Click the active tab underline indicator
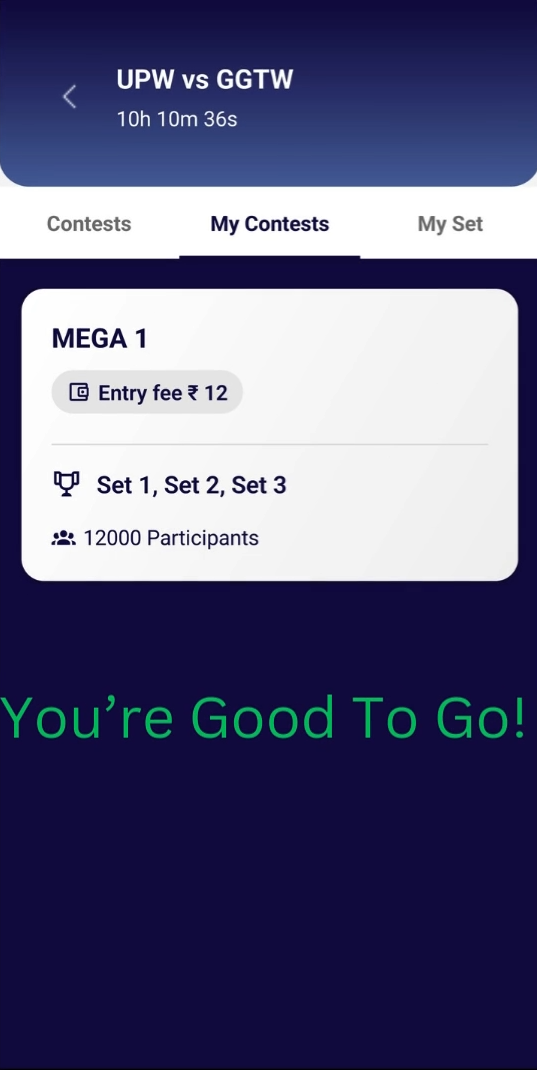The height and width of the screenshot is (1070, 537). (x=270, y=257)
